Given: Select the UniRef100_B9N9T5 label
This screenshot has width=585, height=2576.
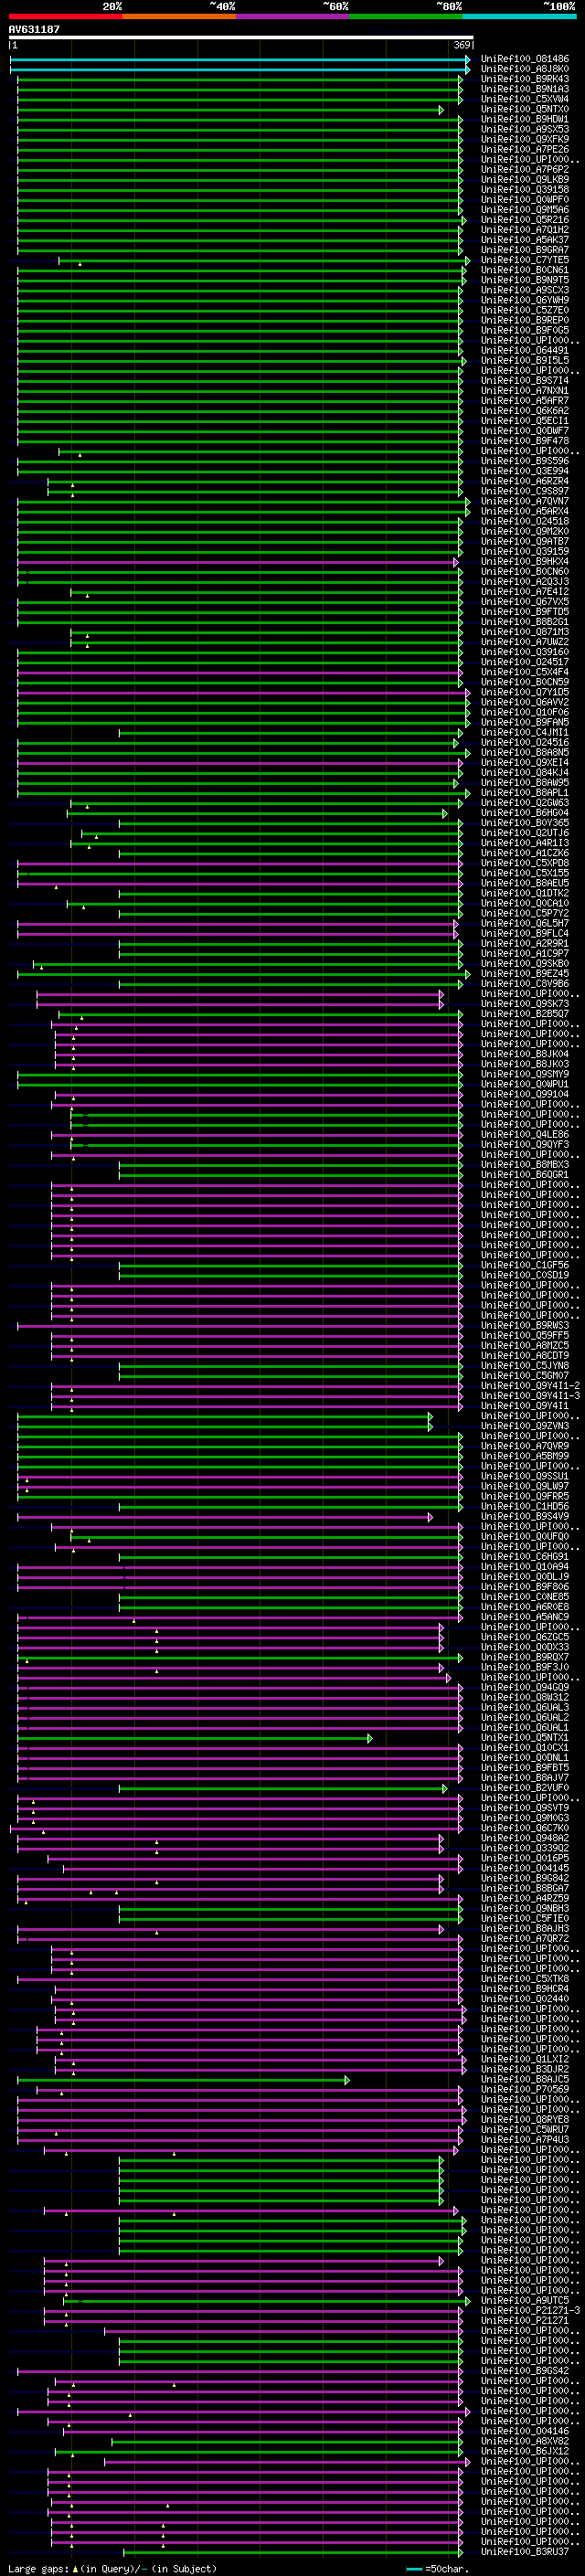Looking at the screenshot, I should point(525,280).
